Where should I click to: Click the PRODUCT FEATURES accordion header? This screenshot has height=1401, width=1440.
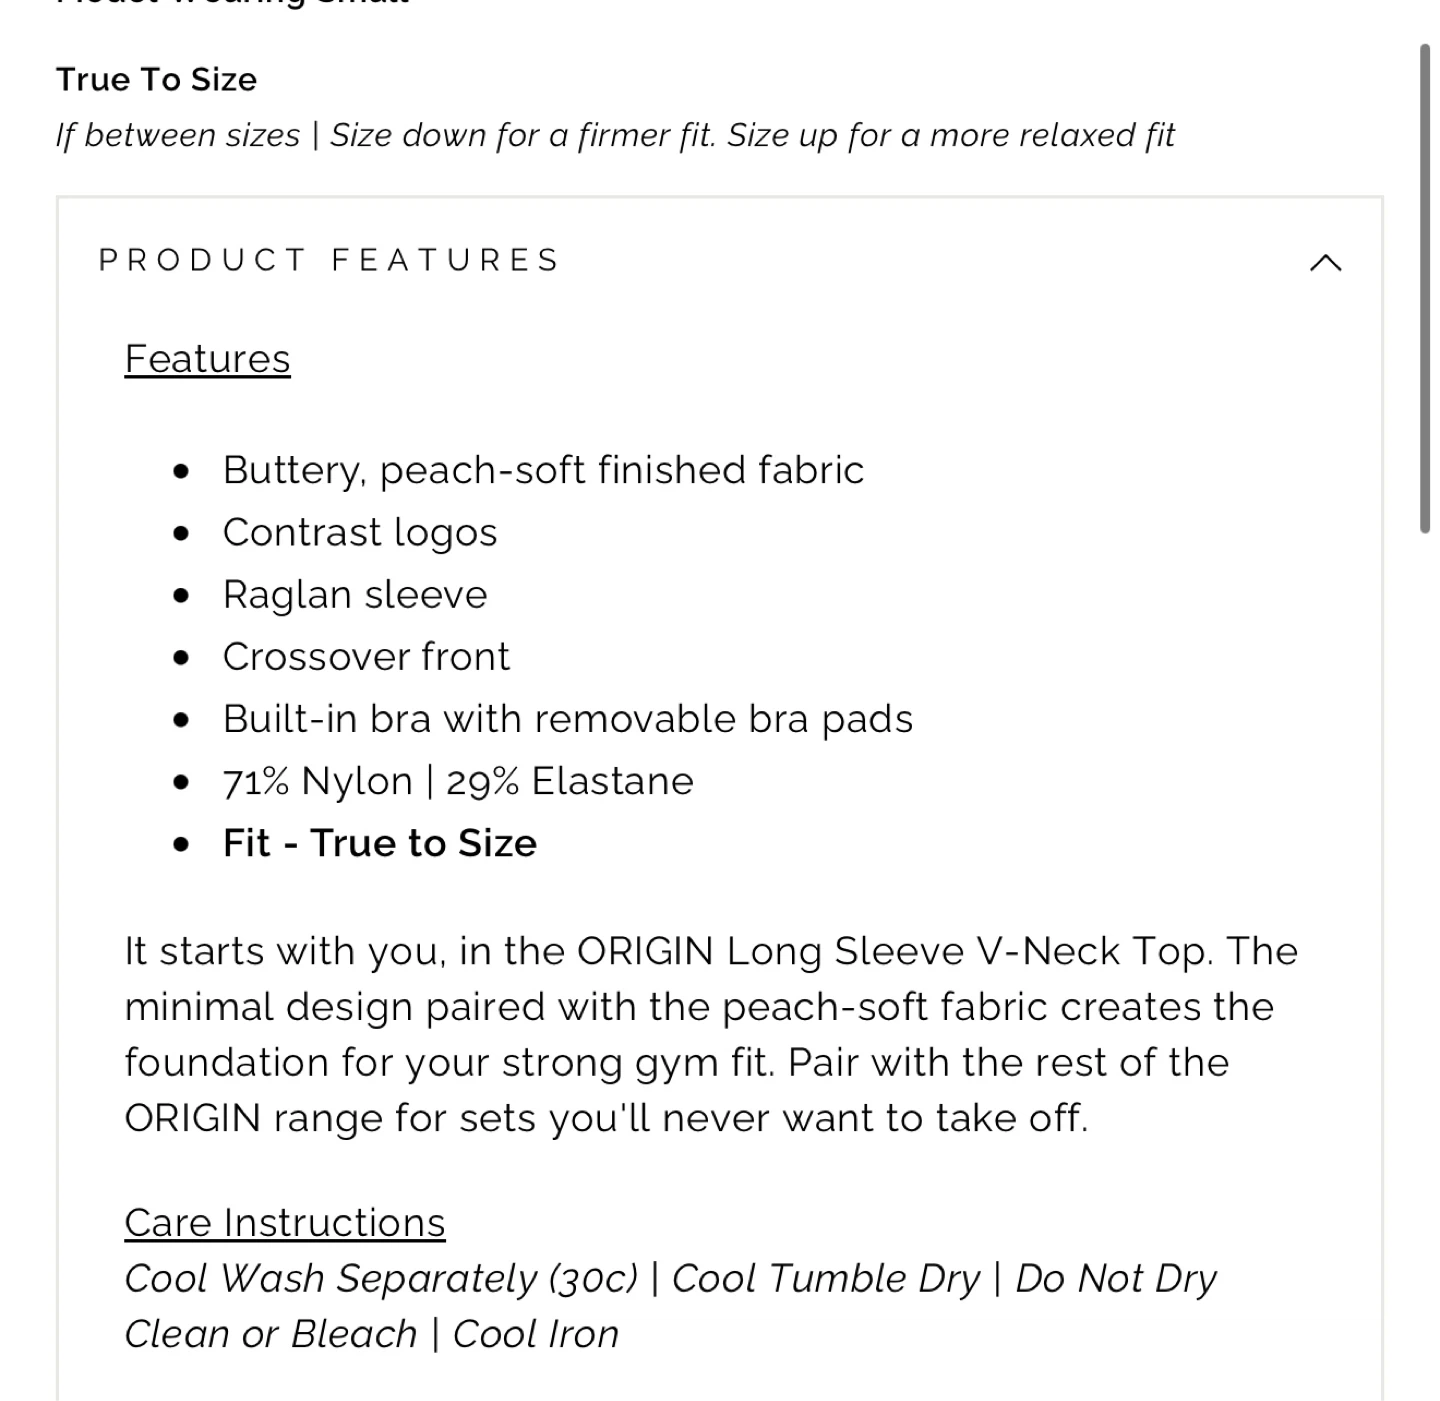tap(720, 260)
